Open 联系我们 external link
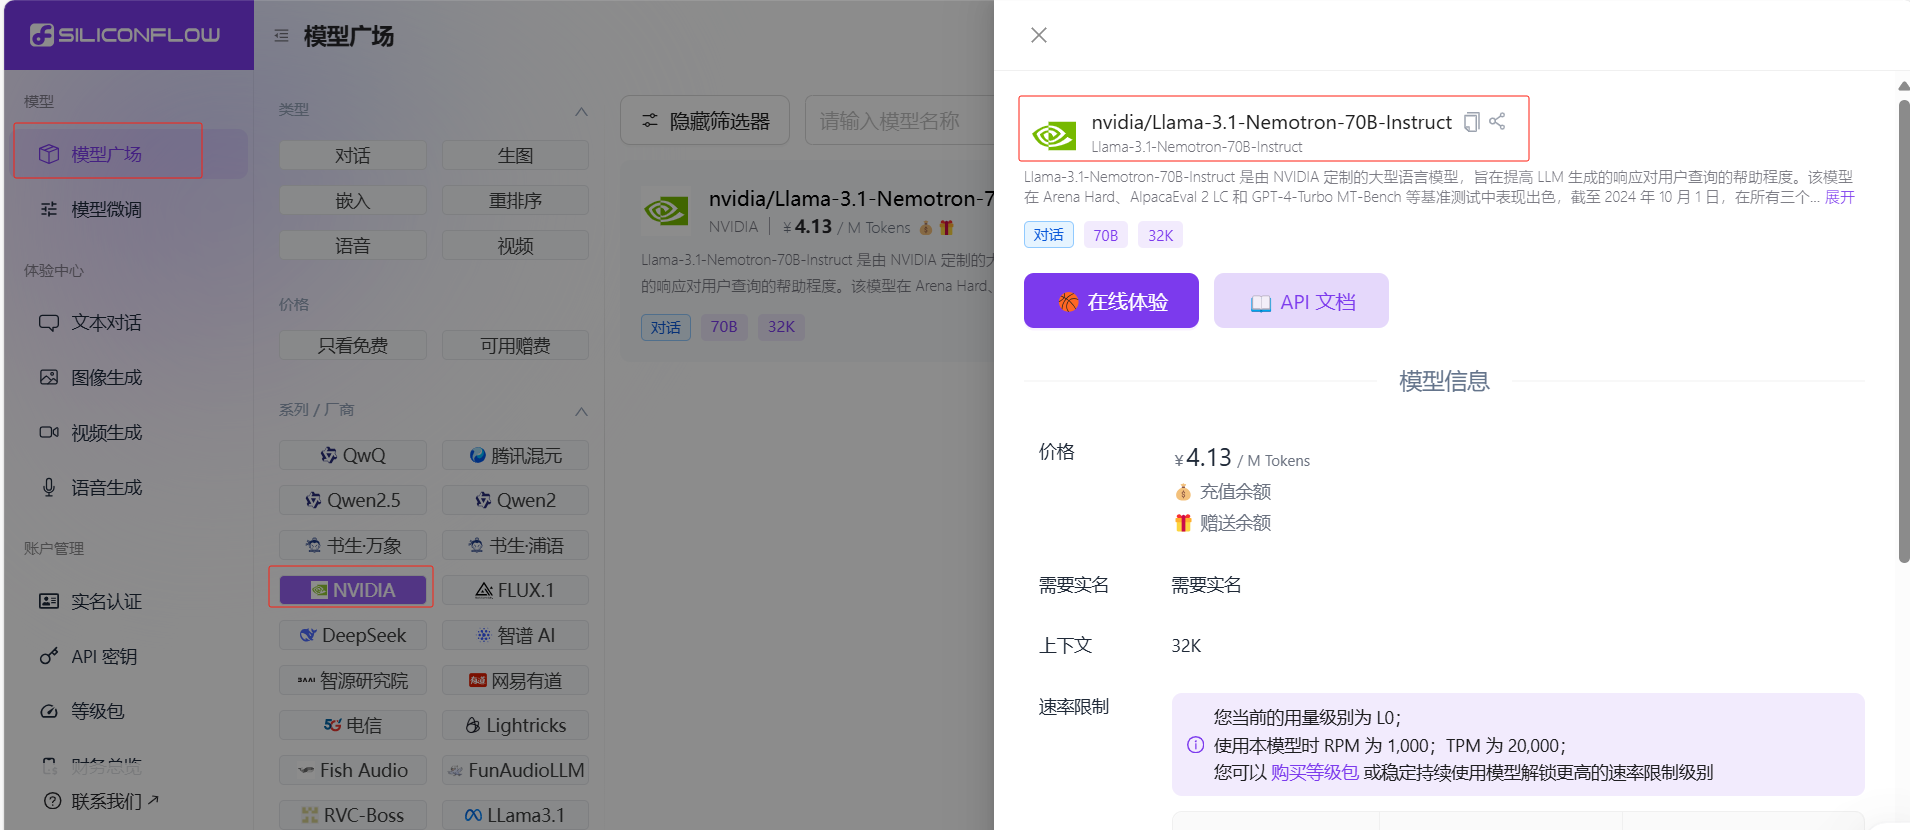The image size is (1910, 830). [102, 801]
